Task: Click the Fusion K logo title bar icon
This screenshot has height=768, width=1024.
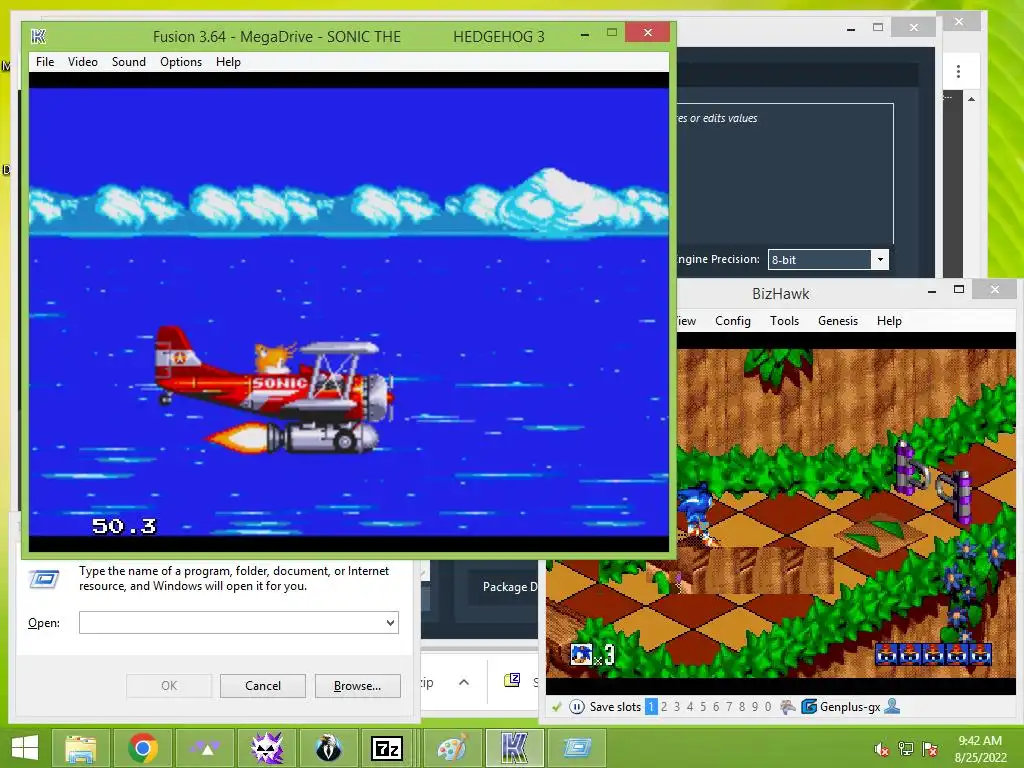Action: [x=39, y=37]
